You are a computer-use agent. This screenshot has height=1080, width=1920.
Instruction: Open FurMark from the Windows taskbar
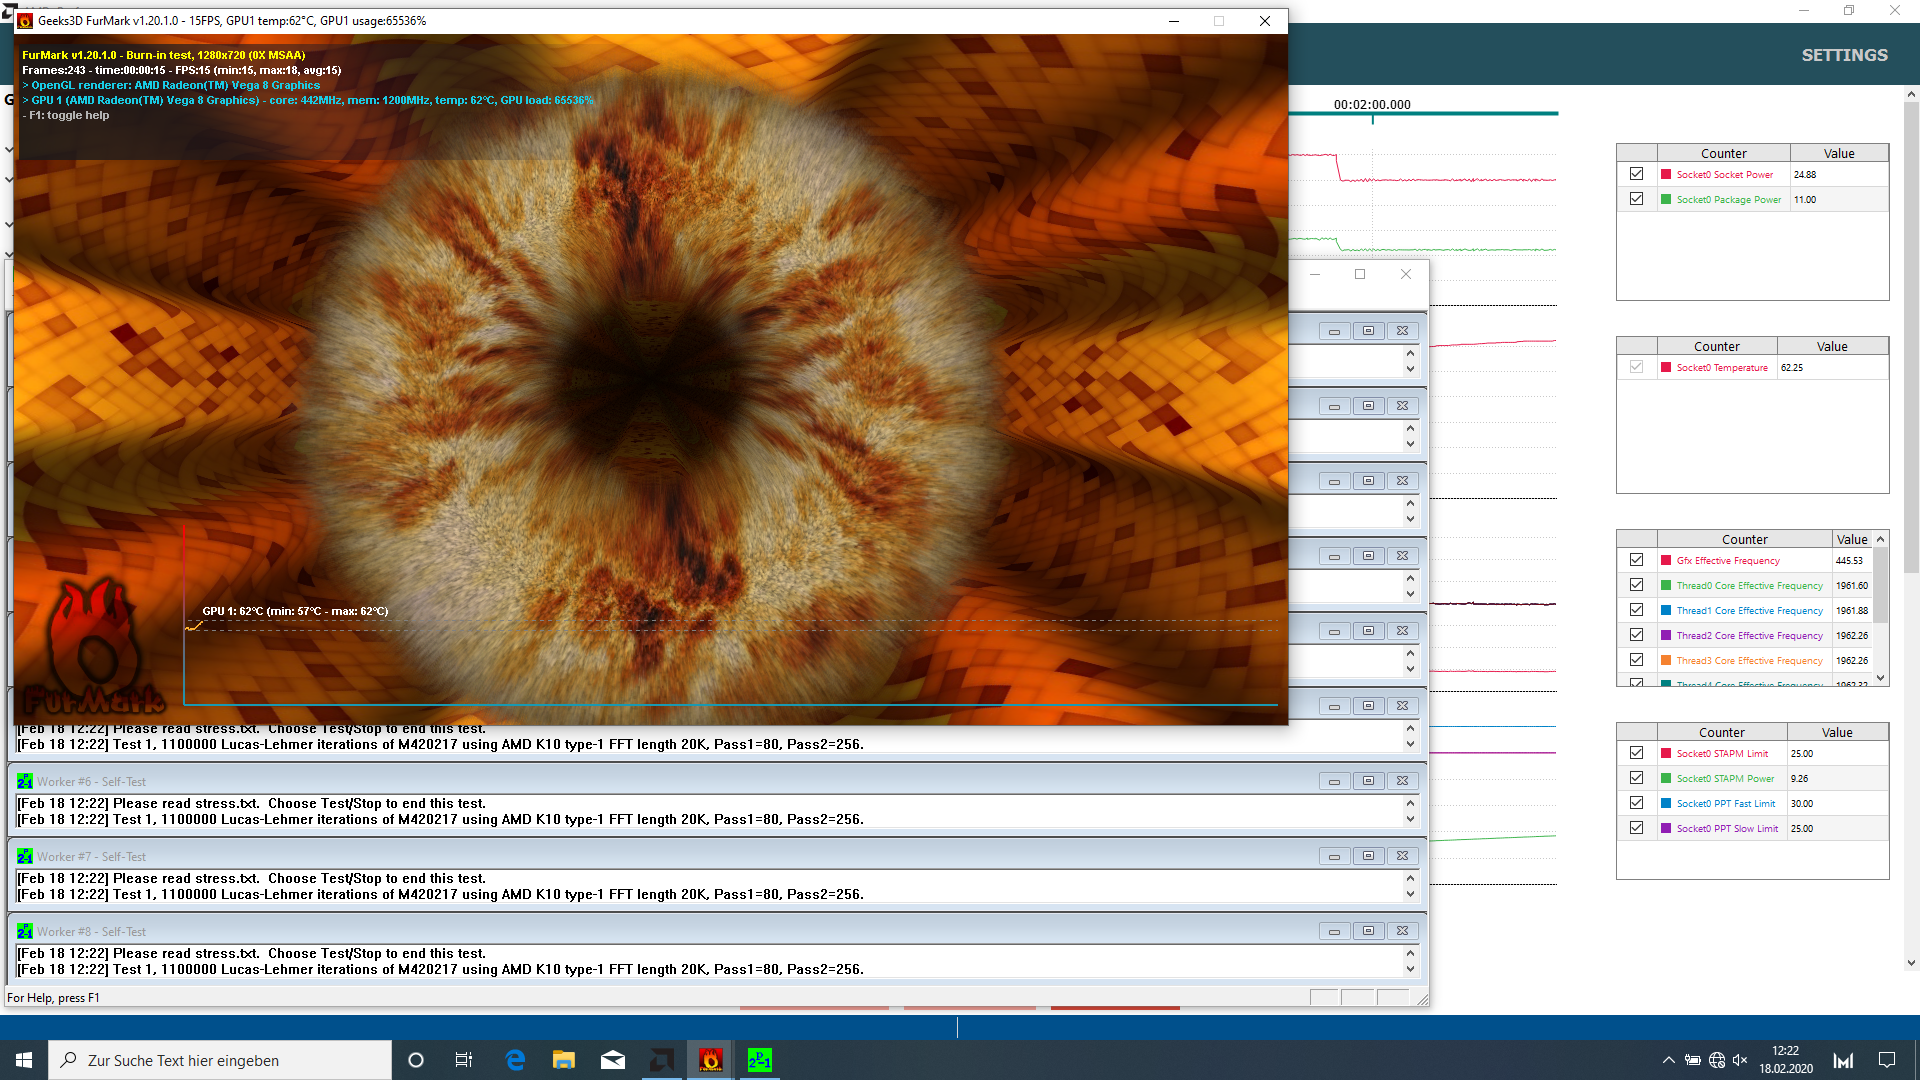point(710,1060)
